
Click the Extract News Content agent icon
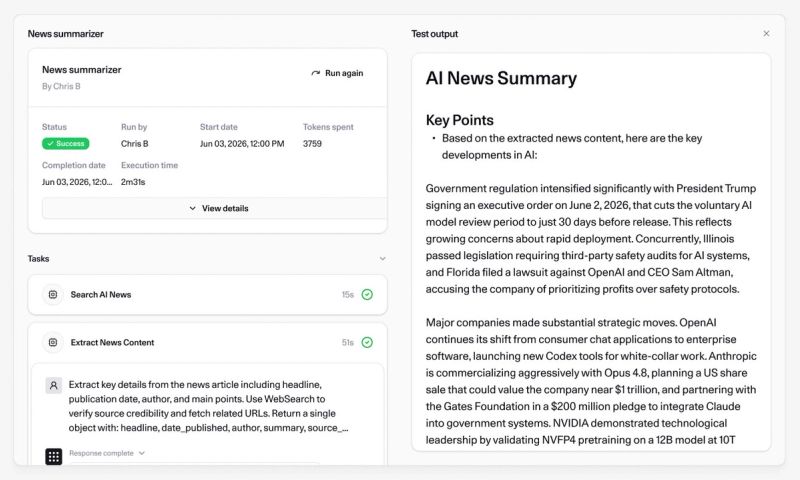(x=53, y=342)
